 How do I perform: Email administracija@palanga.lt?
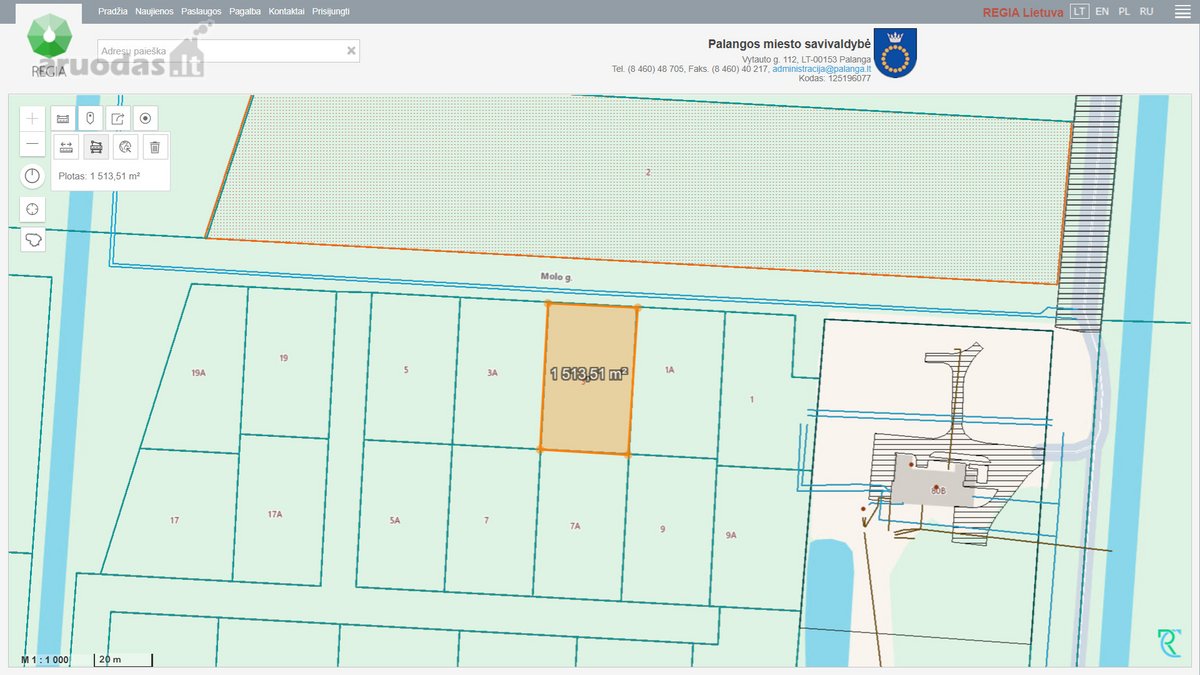(x=821, y=68)
